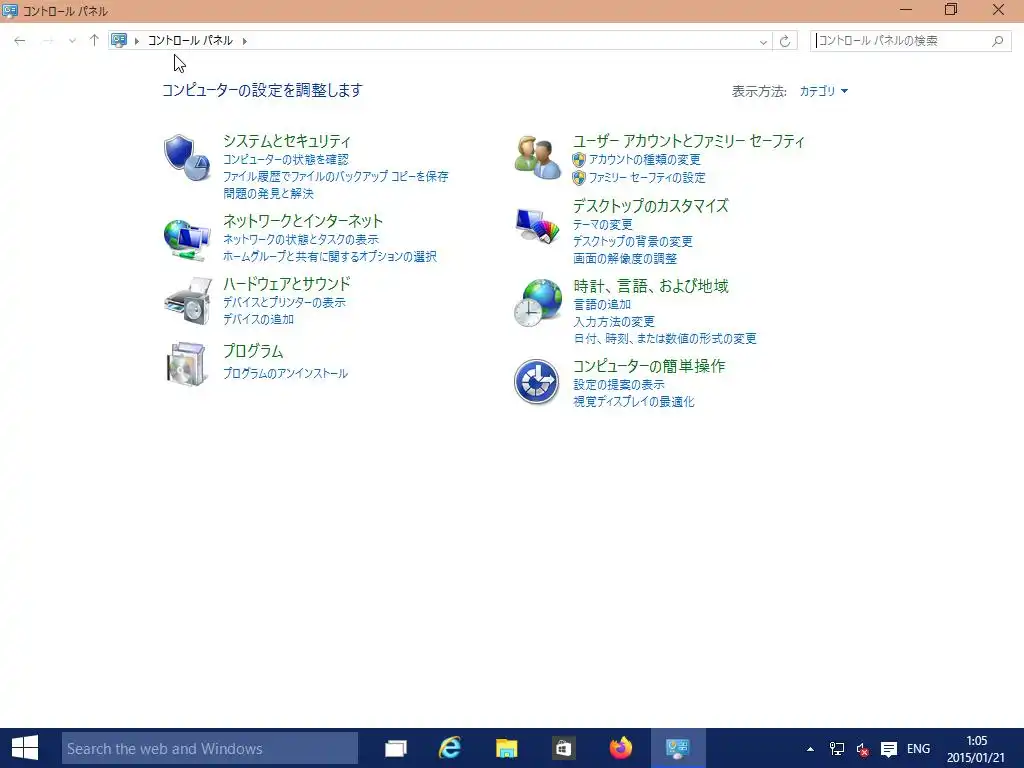Expand arrow after コントロール パネル in breadcrumb
This screenshot has width=1024, height=768.
coord(245,41)
